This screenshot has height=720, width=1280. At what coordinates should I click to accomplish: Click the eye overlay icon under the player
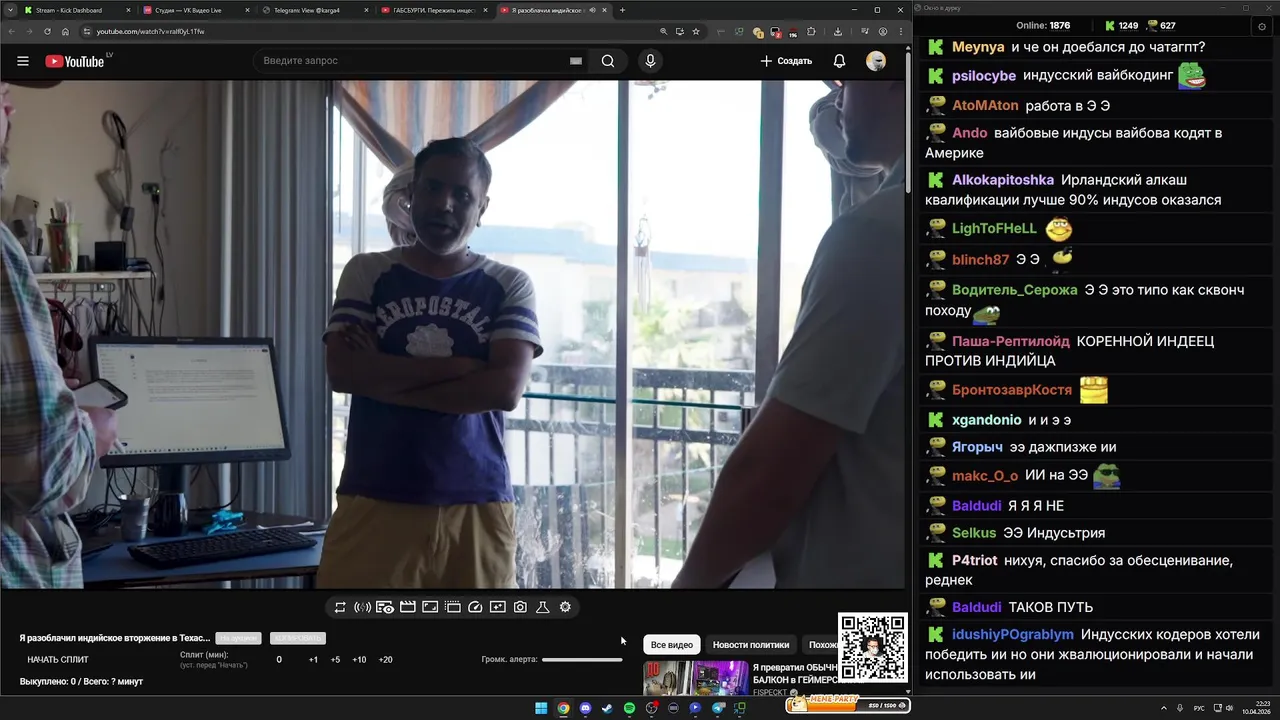[x=385, y=607]
